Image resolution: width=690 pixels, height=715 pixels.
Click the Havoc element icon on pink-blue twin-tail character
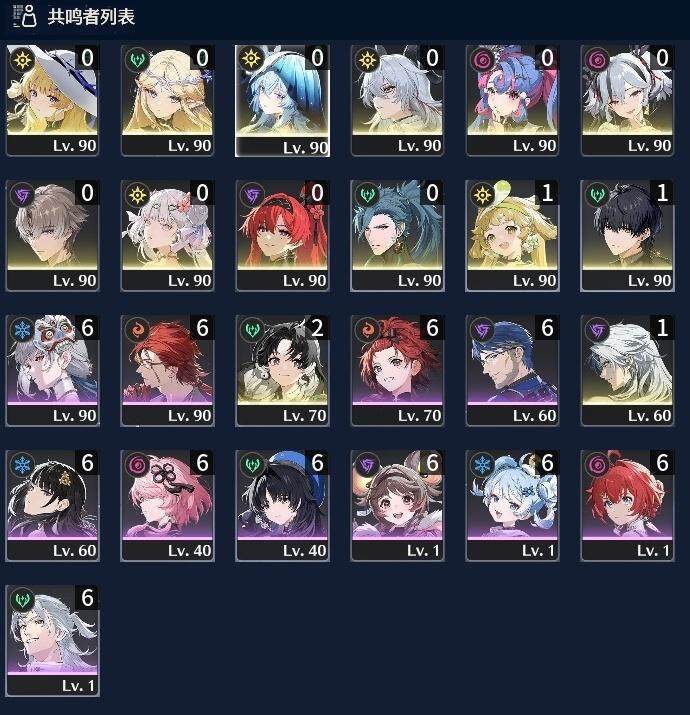coord(482,60)
